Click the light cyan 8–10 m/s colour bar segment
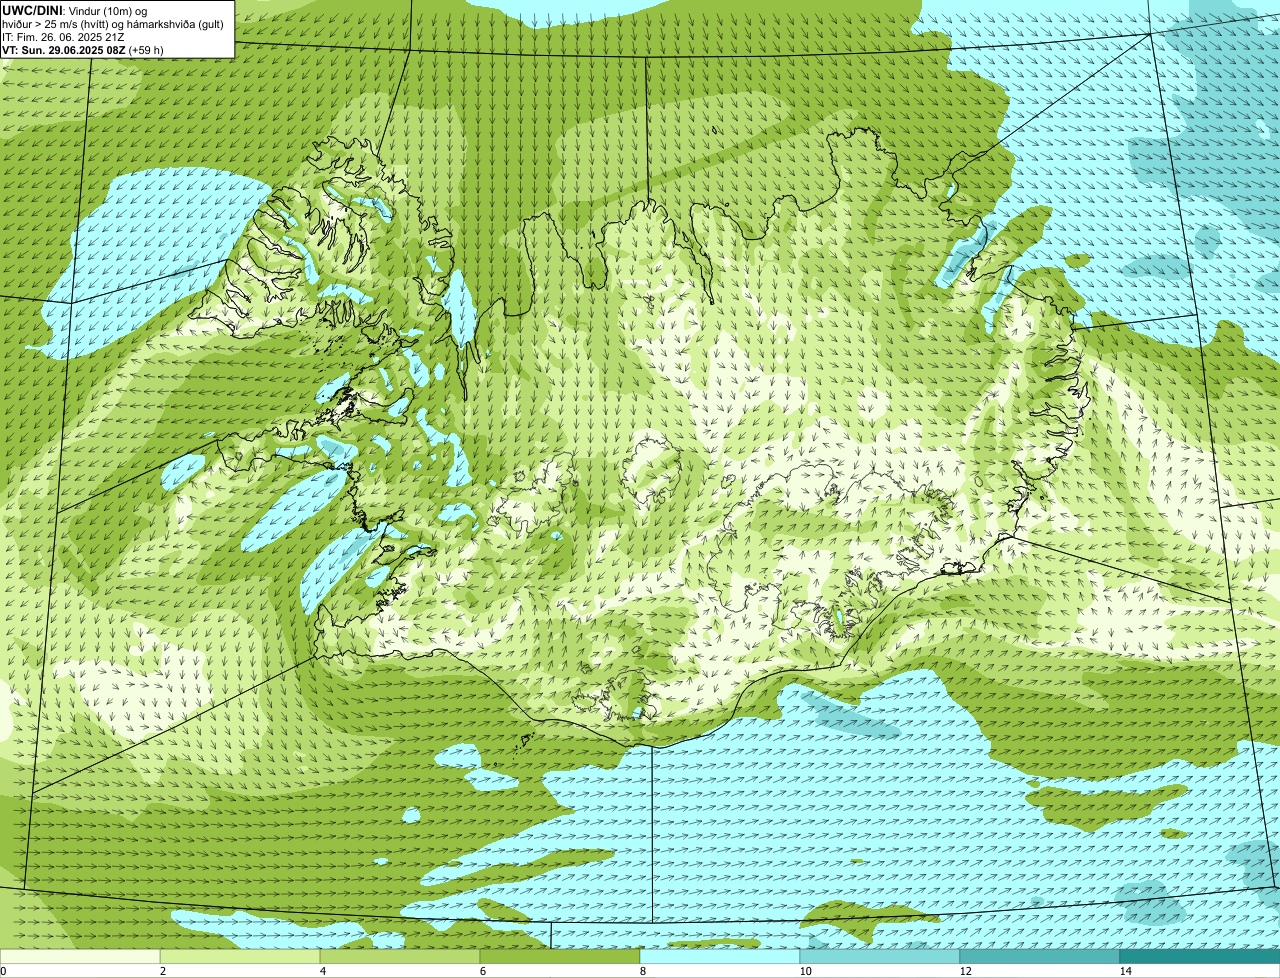 (x=720, y=957)
